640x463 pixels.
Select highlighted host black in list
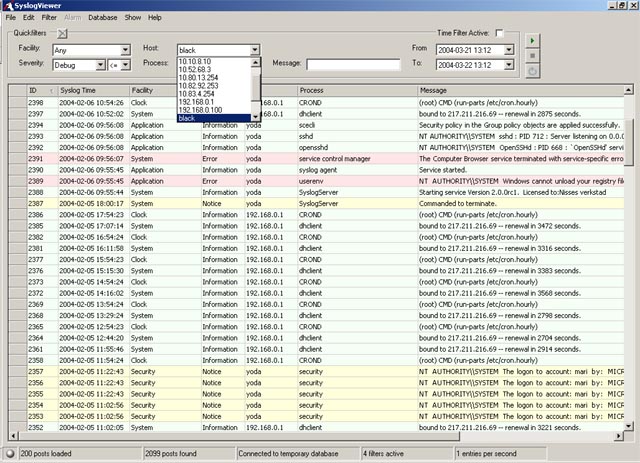coord(214,118)
